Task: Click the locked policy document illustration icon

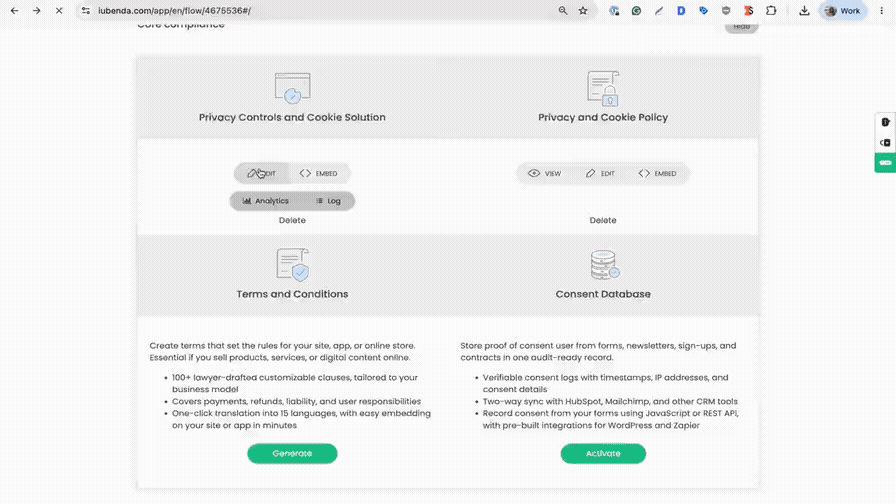Action: click(603, 89)
